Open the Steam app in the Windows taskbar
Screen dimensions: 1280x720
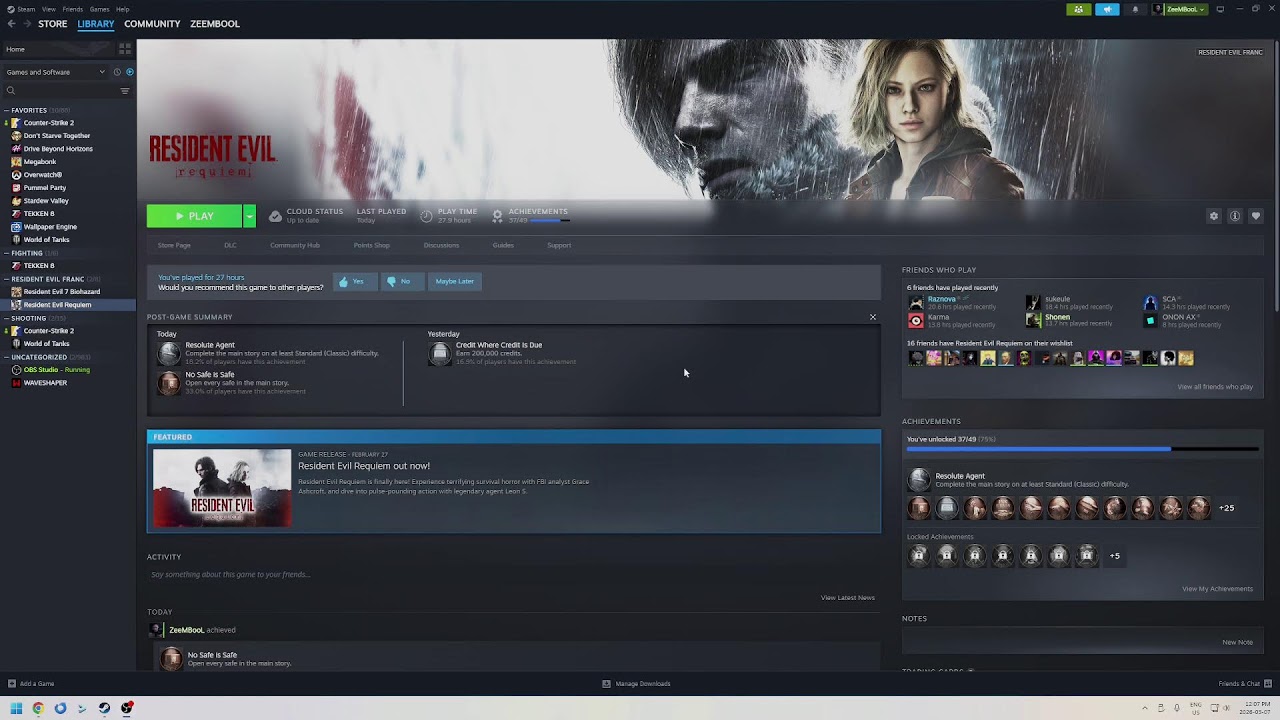pyautogui.click(x=104, y=708)
